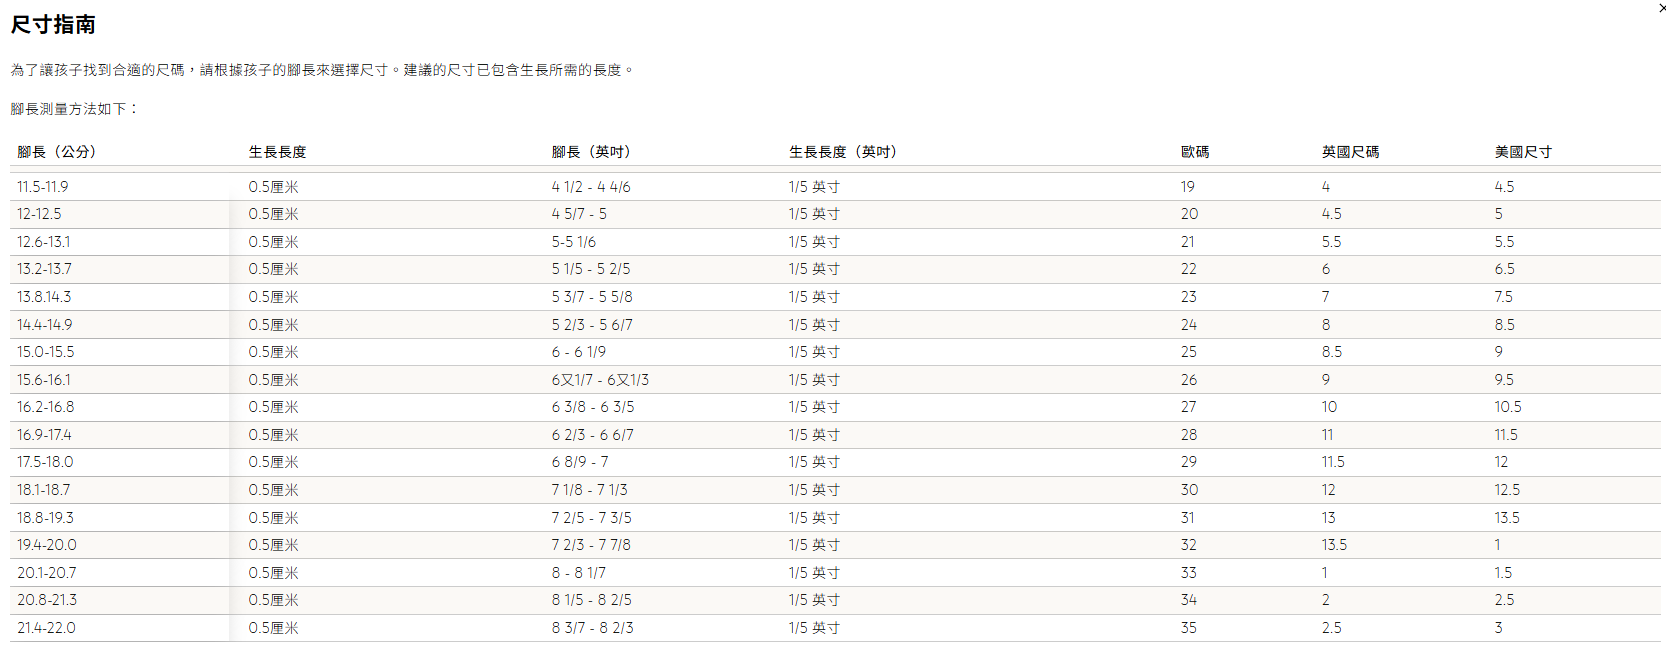Click the 腳長（英吋）column header
Image resolution: width=1666 pixels, height=645 pixels.
[592, 152]
